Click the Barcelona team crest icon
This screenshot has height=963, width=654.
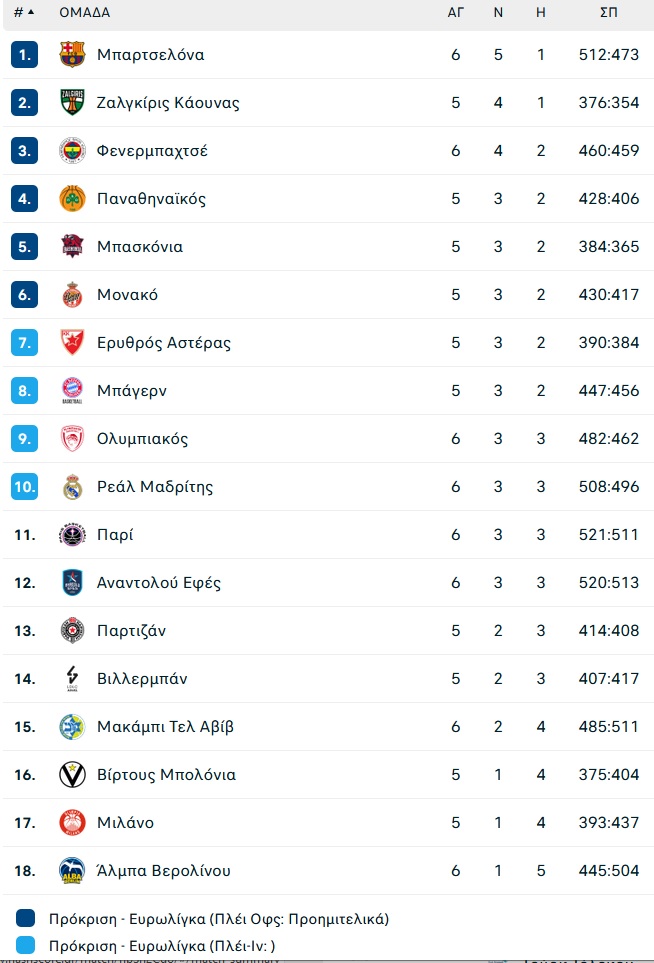[72, 55]
